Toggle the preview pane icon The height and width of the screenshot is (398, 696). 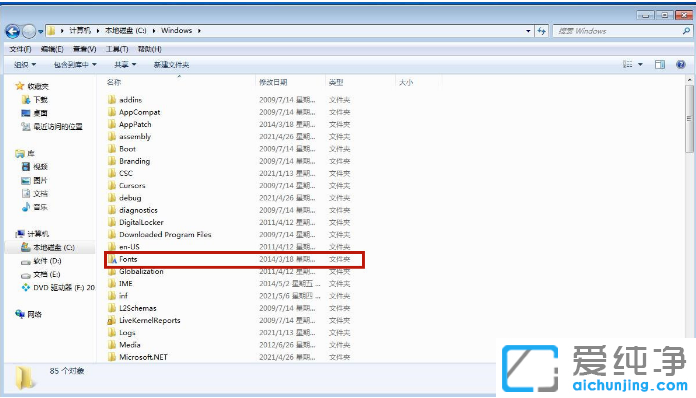tap(660, 65)
